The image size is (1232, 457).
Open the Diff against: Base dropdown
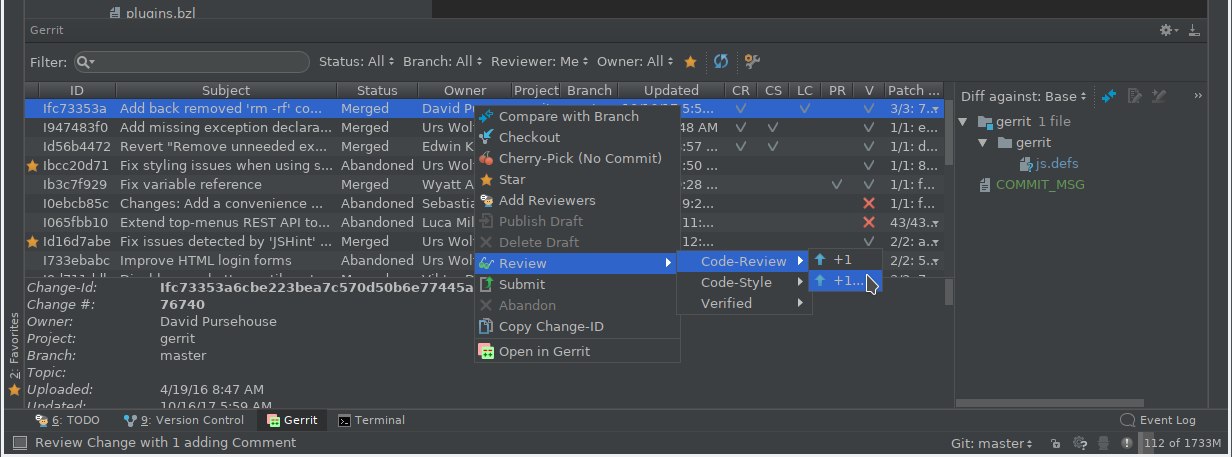[x=1023, y=96]
